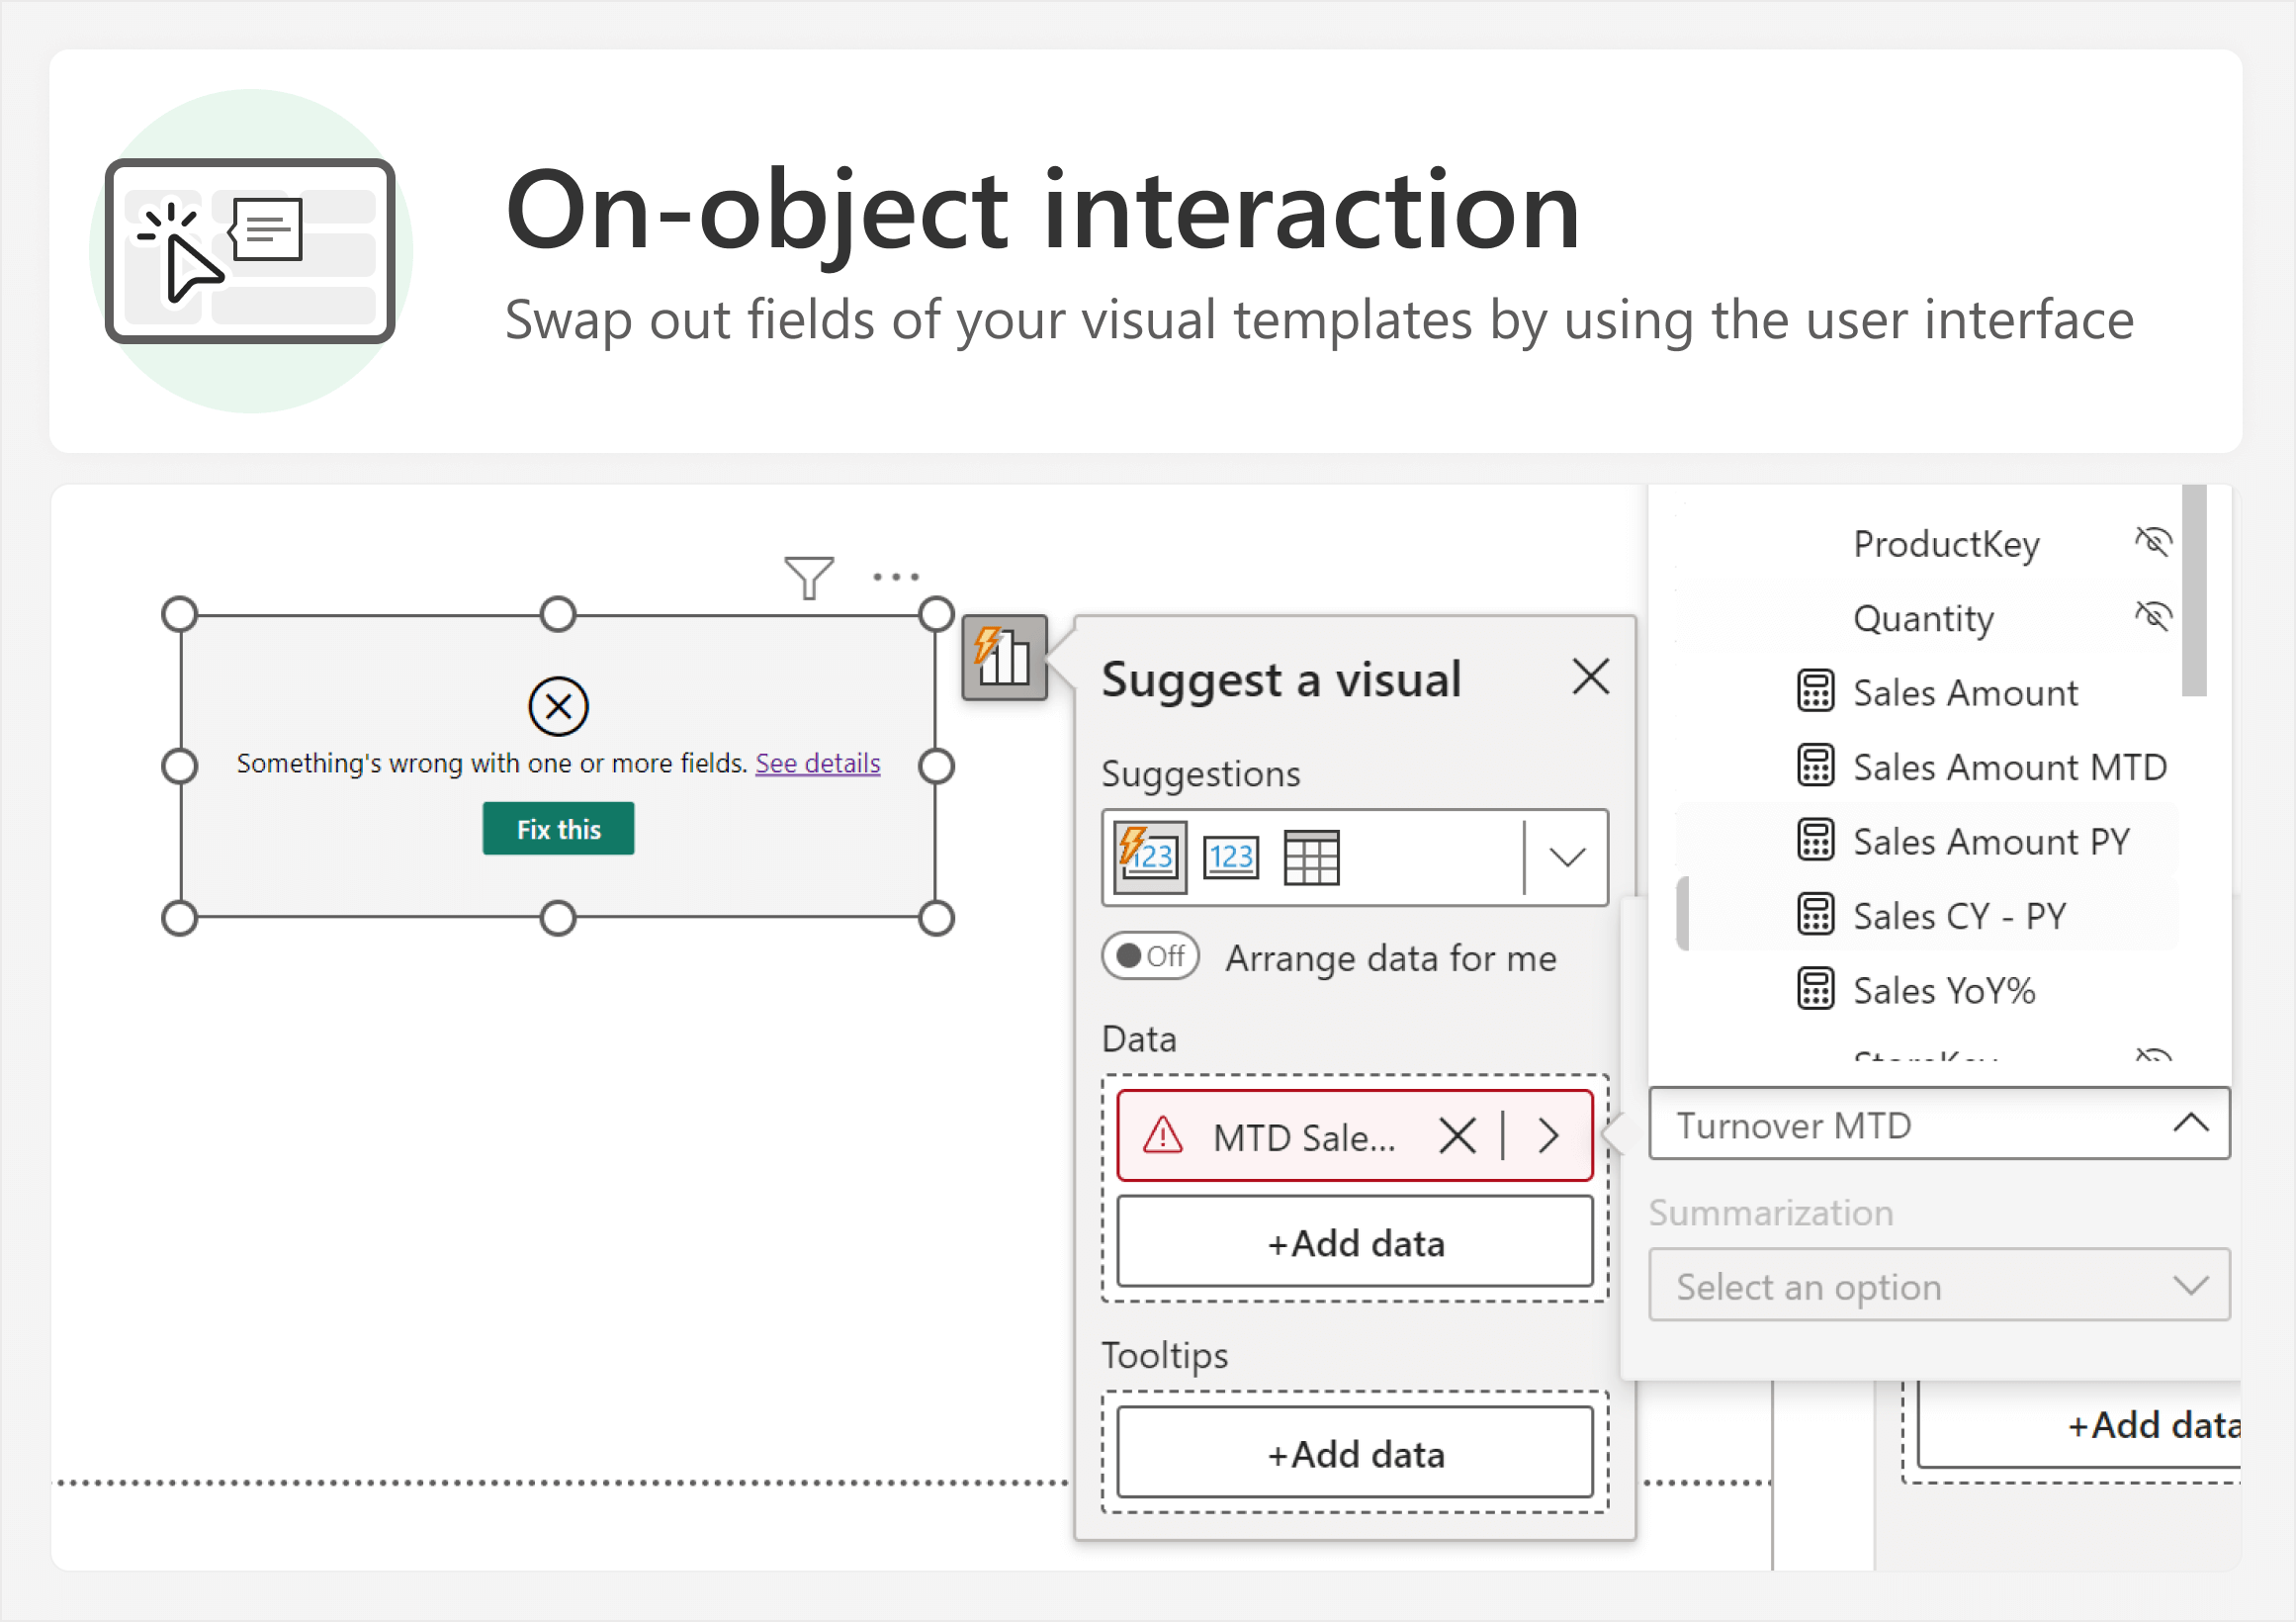Click the close X on suggest visual panel
This screenshot has height=1622, width=2296.
[x=1589, y=677]
